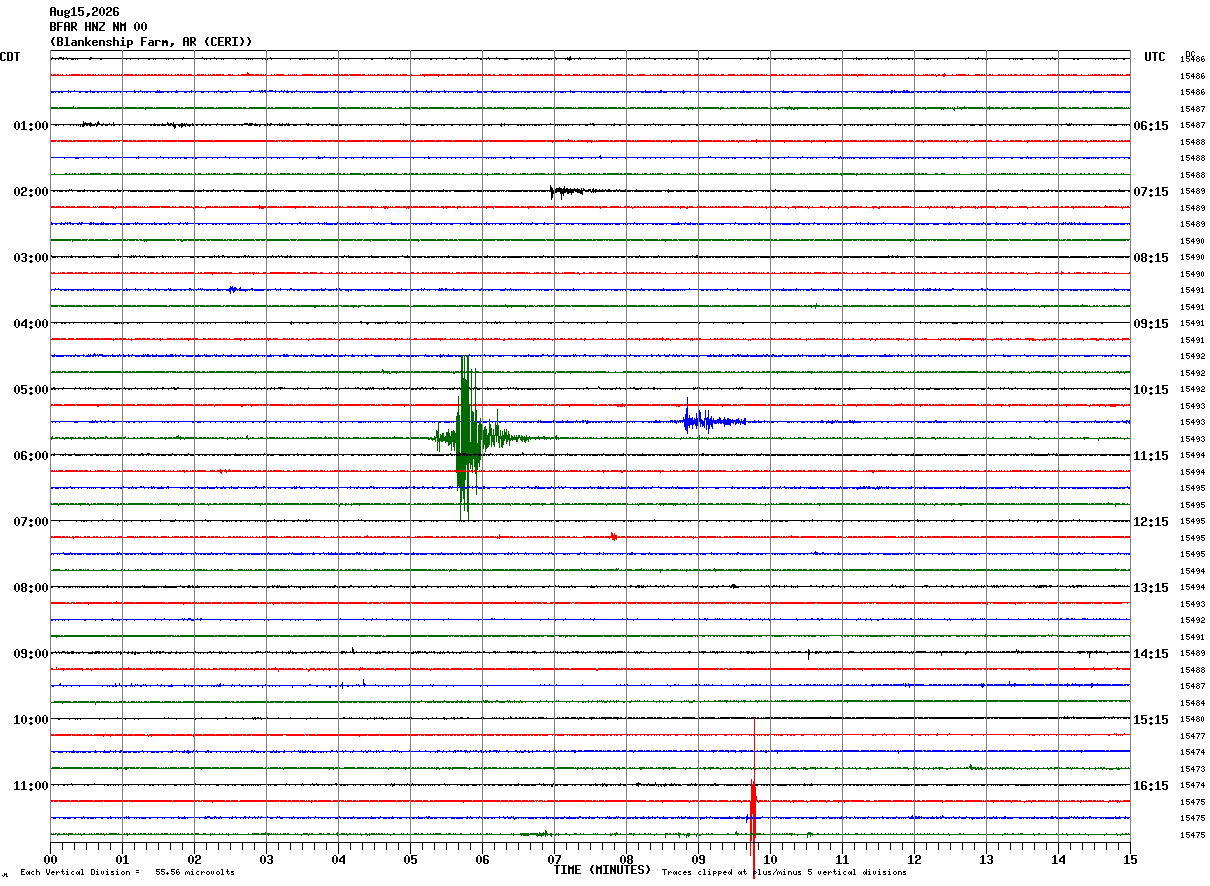The image size is (1210, 886).
Task: Select the 10:00 CDT time label
Action: pos(30,720)
